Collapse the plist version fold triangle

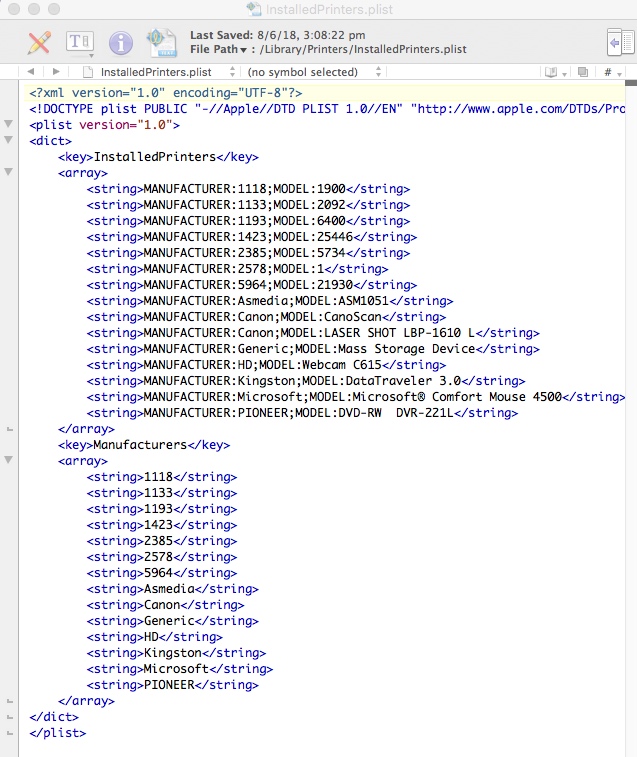(8, 124)
